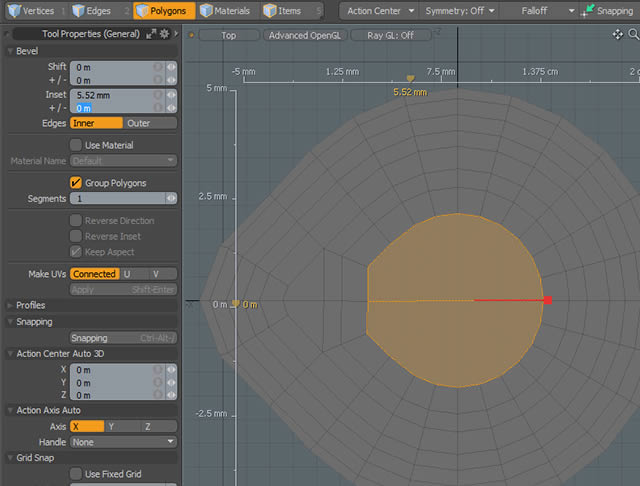Click the Inset +/- keyframe circle icon
640x486 pixels.
click(x=158, y=108)
